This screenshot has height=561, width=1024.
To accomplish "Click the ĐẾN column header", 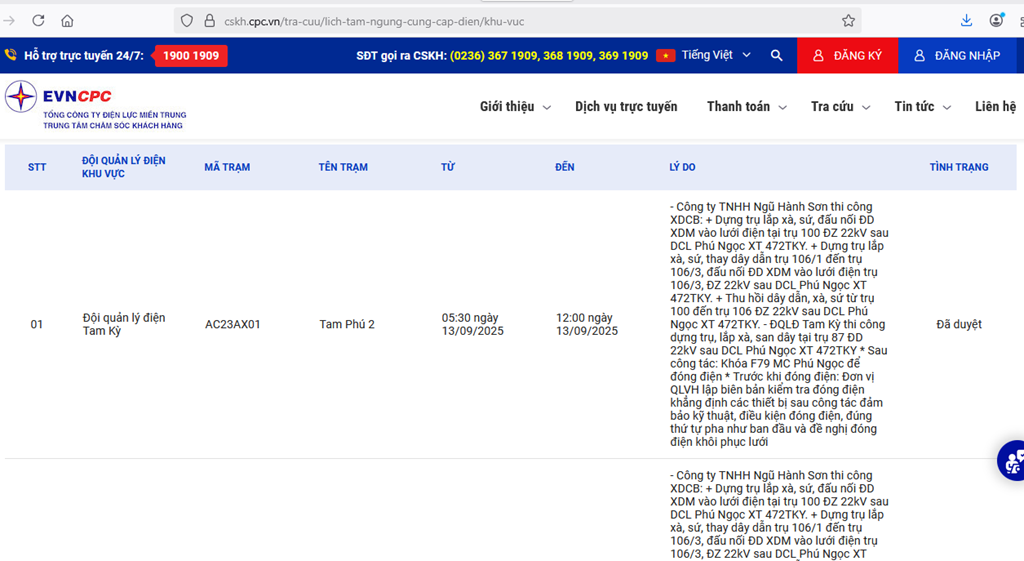I will point(564,167).
